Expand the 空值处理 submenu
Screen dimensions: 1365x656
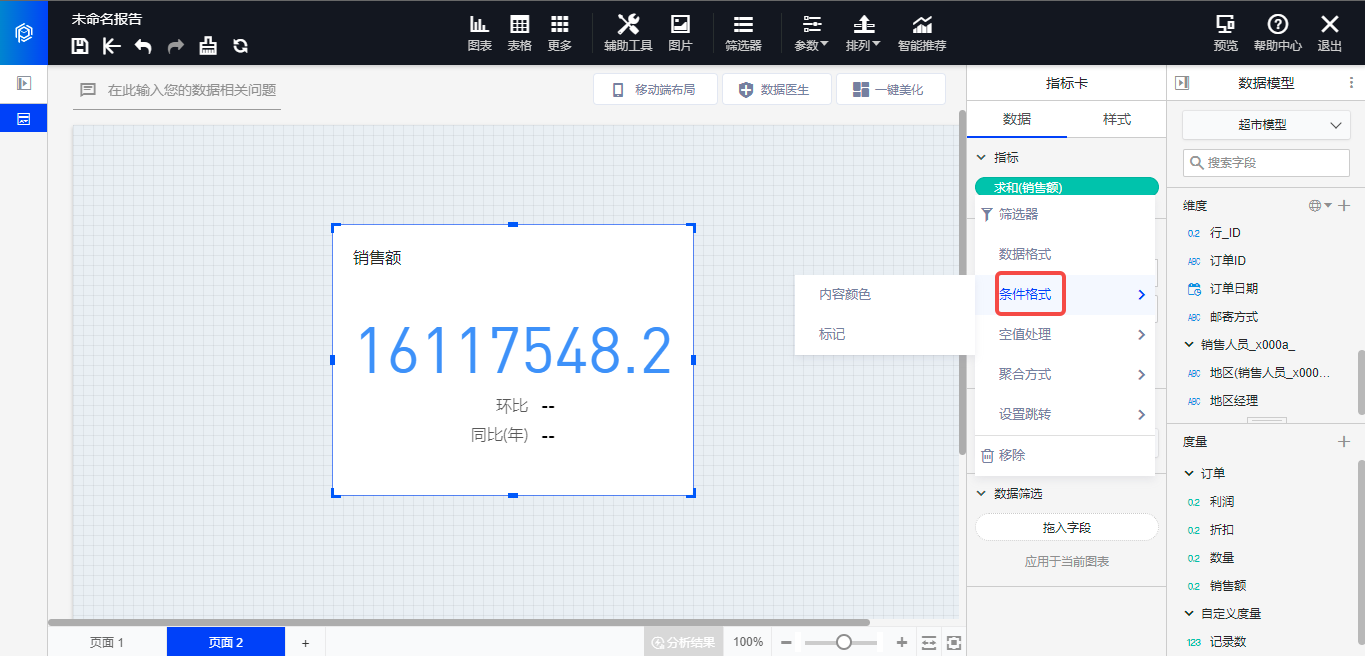coord(1065,334)
